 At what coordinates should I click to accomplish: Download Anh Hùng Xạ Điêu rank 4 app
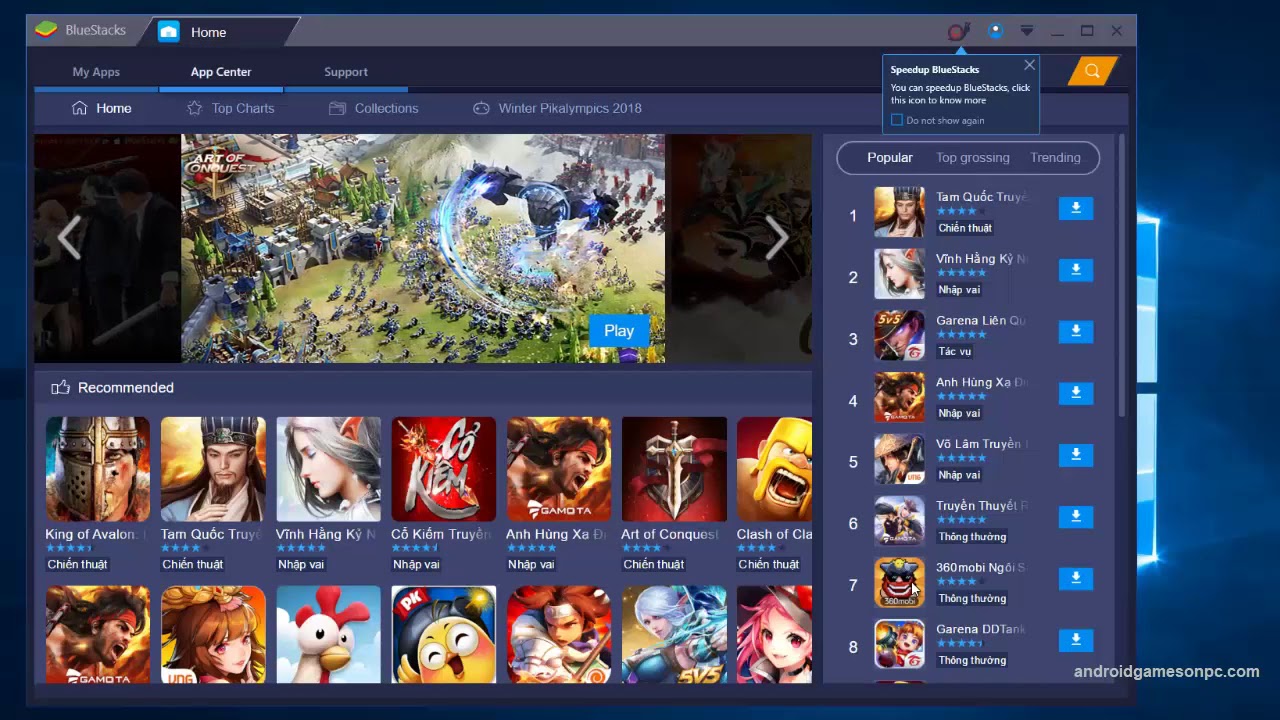pyautogui.click(x=1076, y=393)
